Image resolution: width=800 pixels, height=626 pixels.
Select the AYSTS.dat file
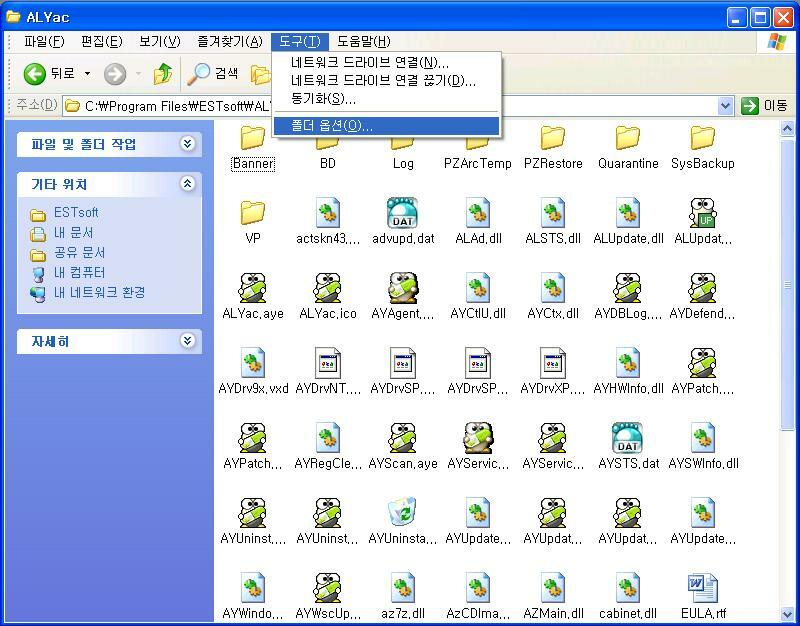627,440
